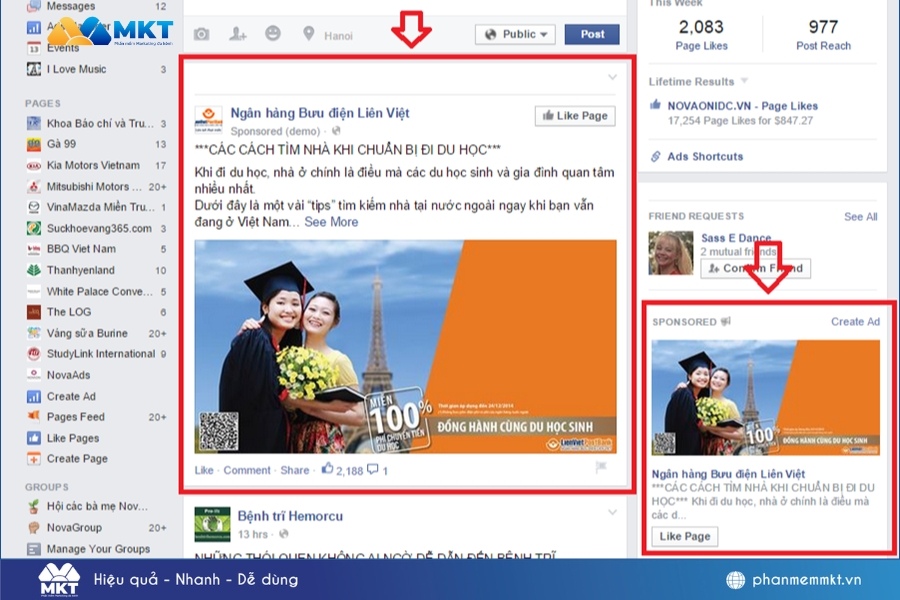This screenshot has width=900, height=600.
Task: Open the sponsored ad image thumbnail
Action: pyautogui.click(x=765, y=397)
